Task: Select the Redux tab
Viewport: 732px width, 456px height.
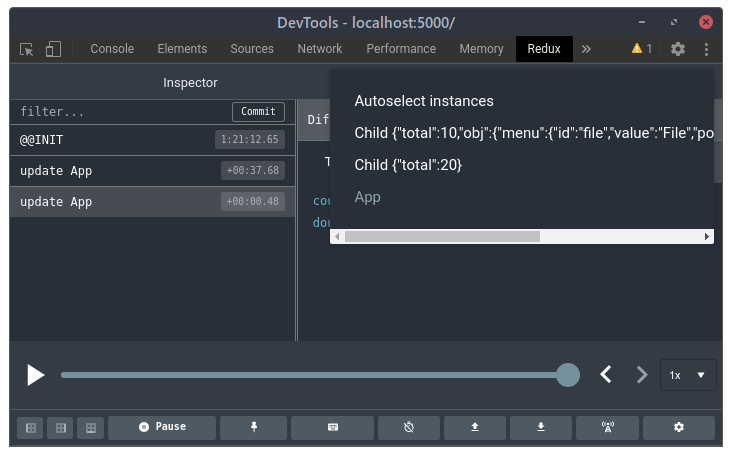Action: [x=544, y=49]
